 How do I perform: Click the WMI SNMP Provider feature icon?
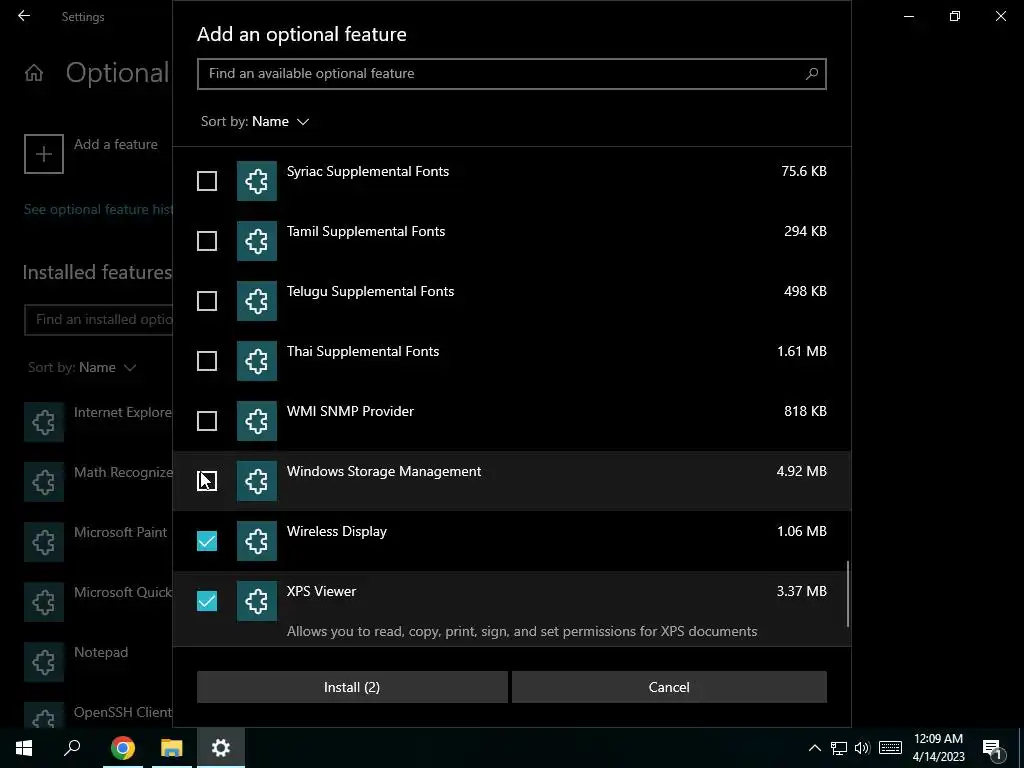[257, 421]
